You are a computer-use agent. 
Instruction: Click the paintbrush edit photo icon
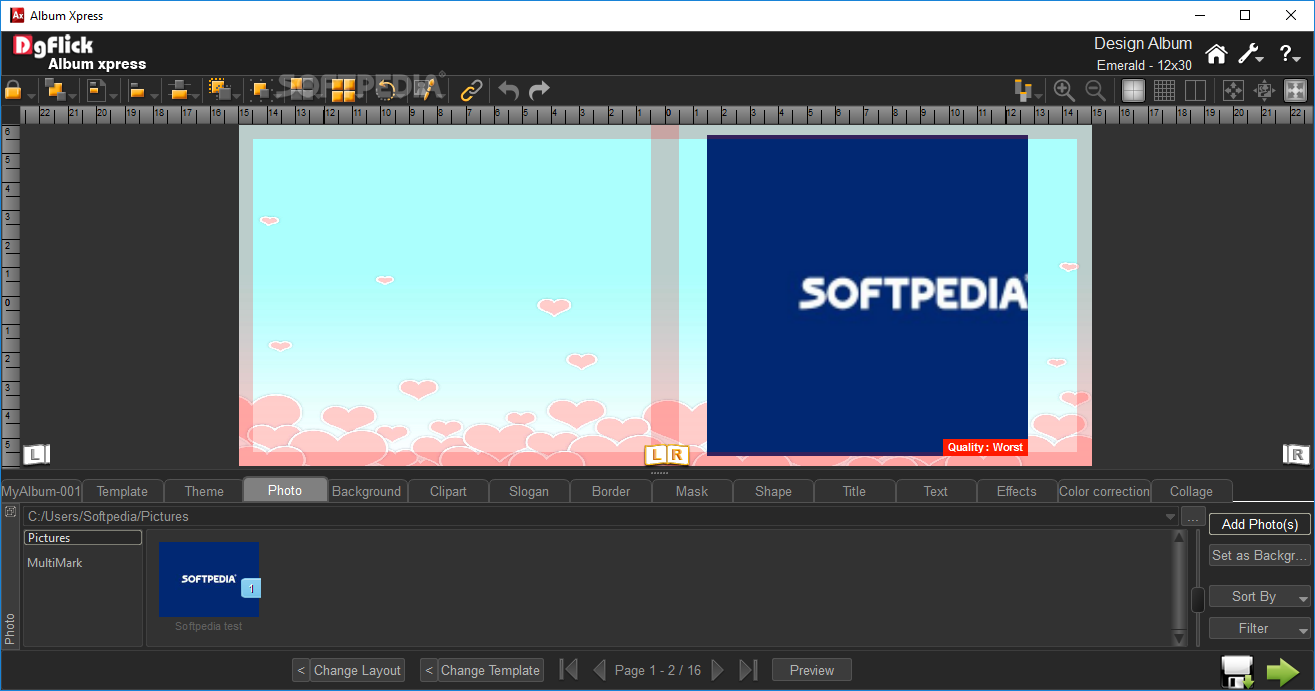[x=426, y=90]
